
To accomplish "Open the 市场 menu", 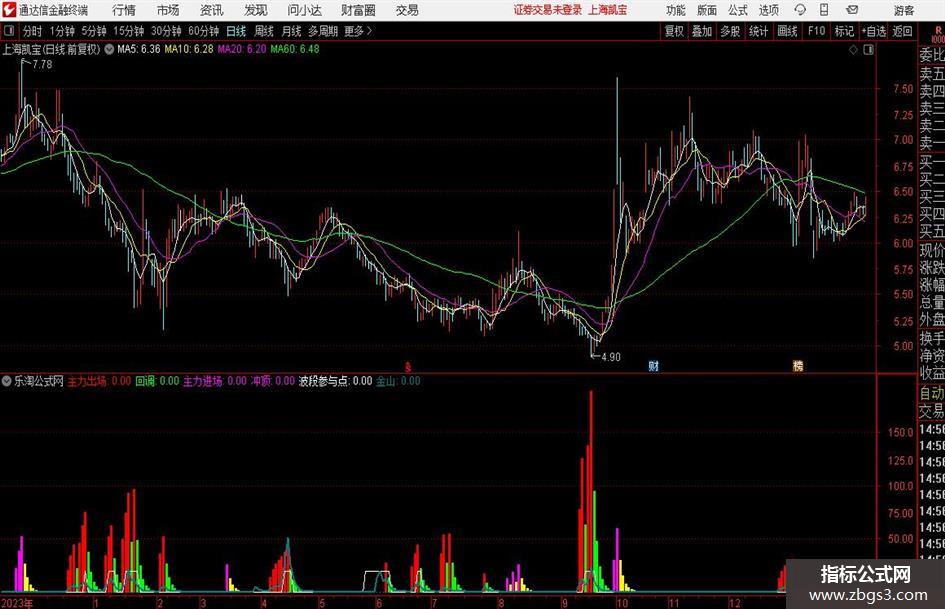I will click(168, 10).
